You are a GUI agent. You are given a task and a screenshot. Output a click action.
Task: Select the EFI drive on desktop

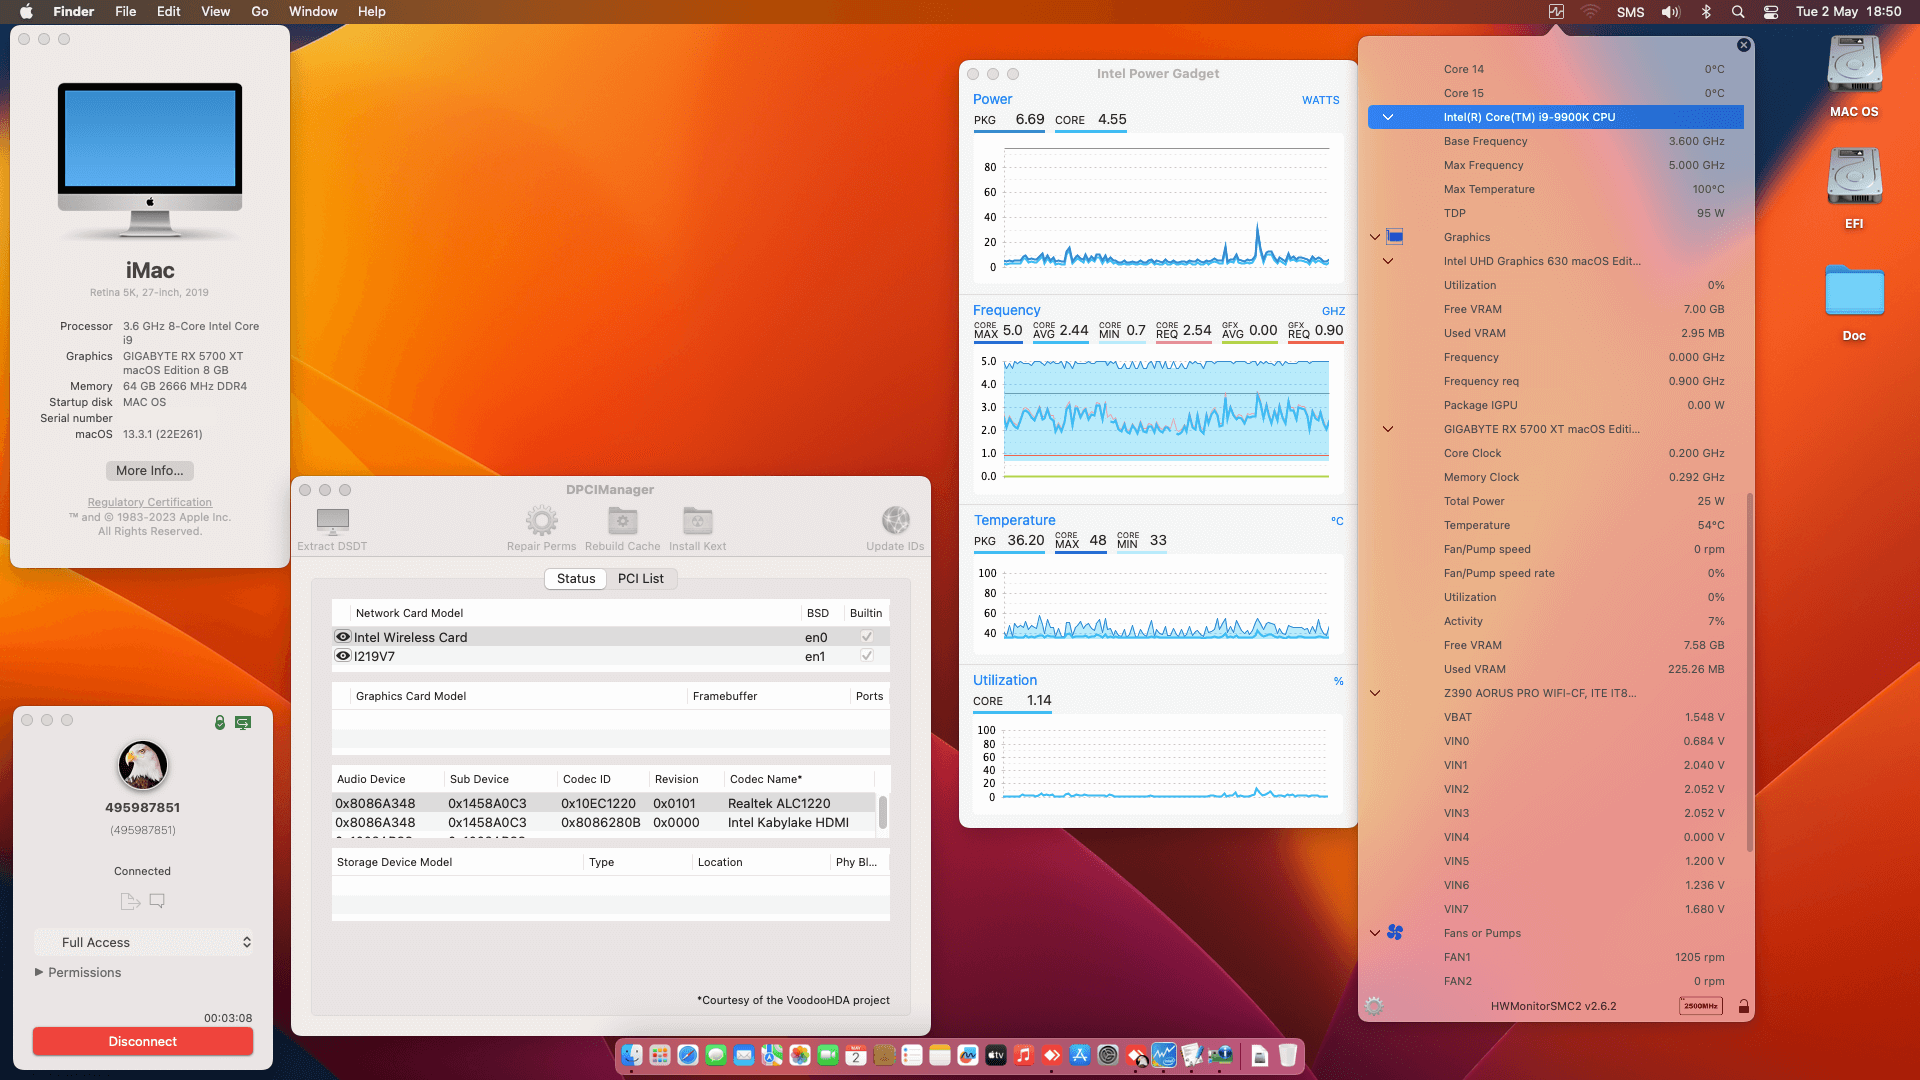(x=1854, y=189)
